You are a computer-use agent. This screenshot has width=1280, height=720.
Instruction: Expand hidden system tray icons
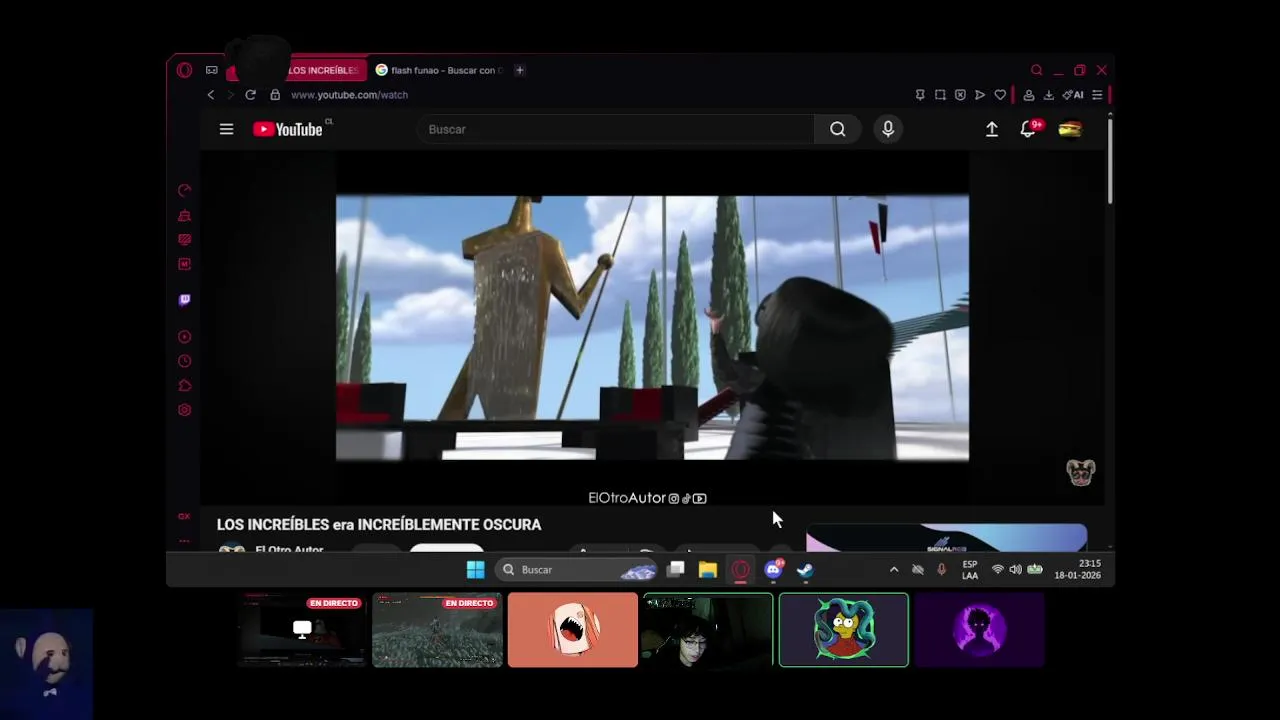point(894,569)
